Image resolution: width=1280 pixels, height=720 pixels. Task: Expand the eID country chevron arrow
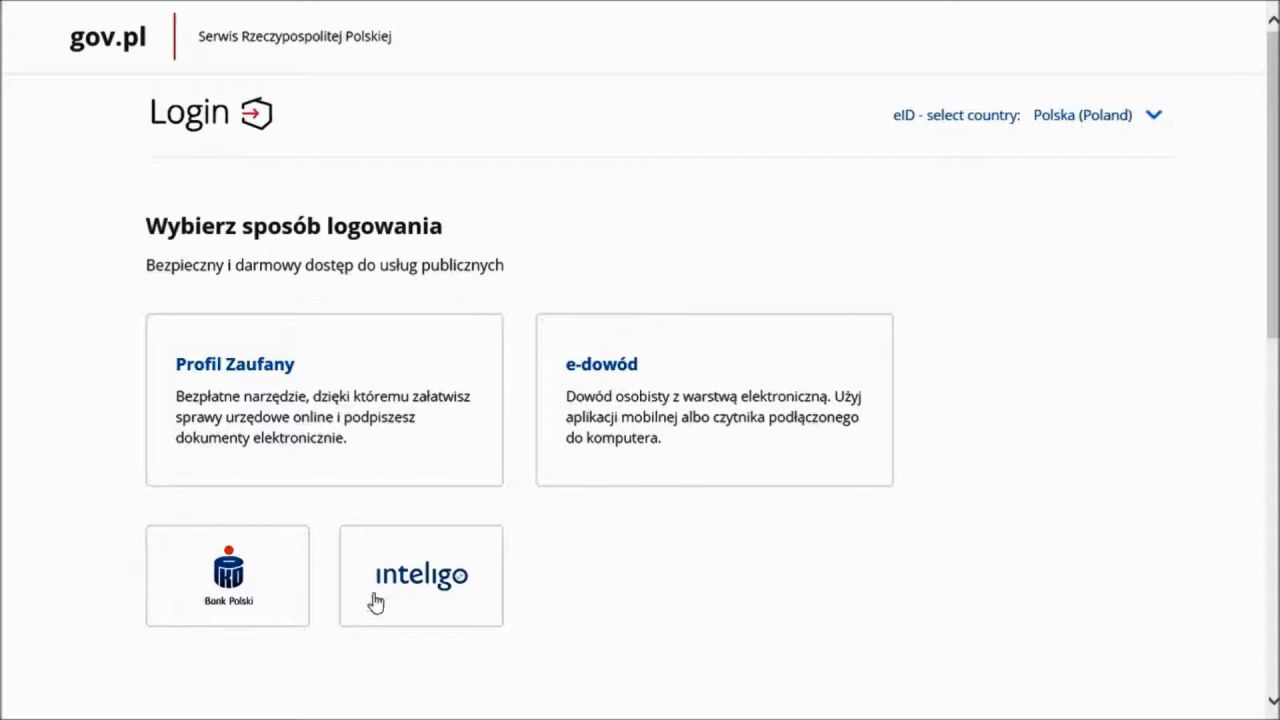click(1154, 115)
